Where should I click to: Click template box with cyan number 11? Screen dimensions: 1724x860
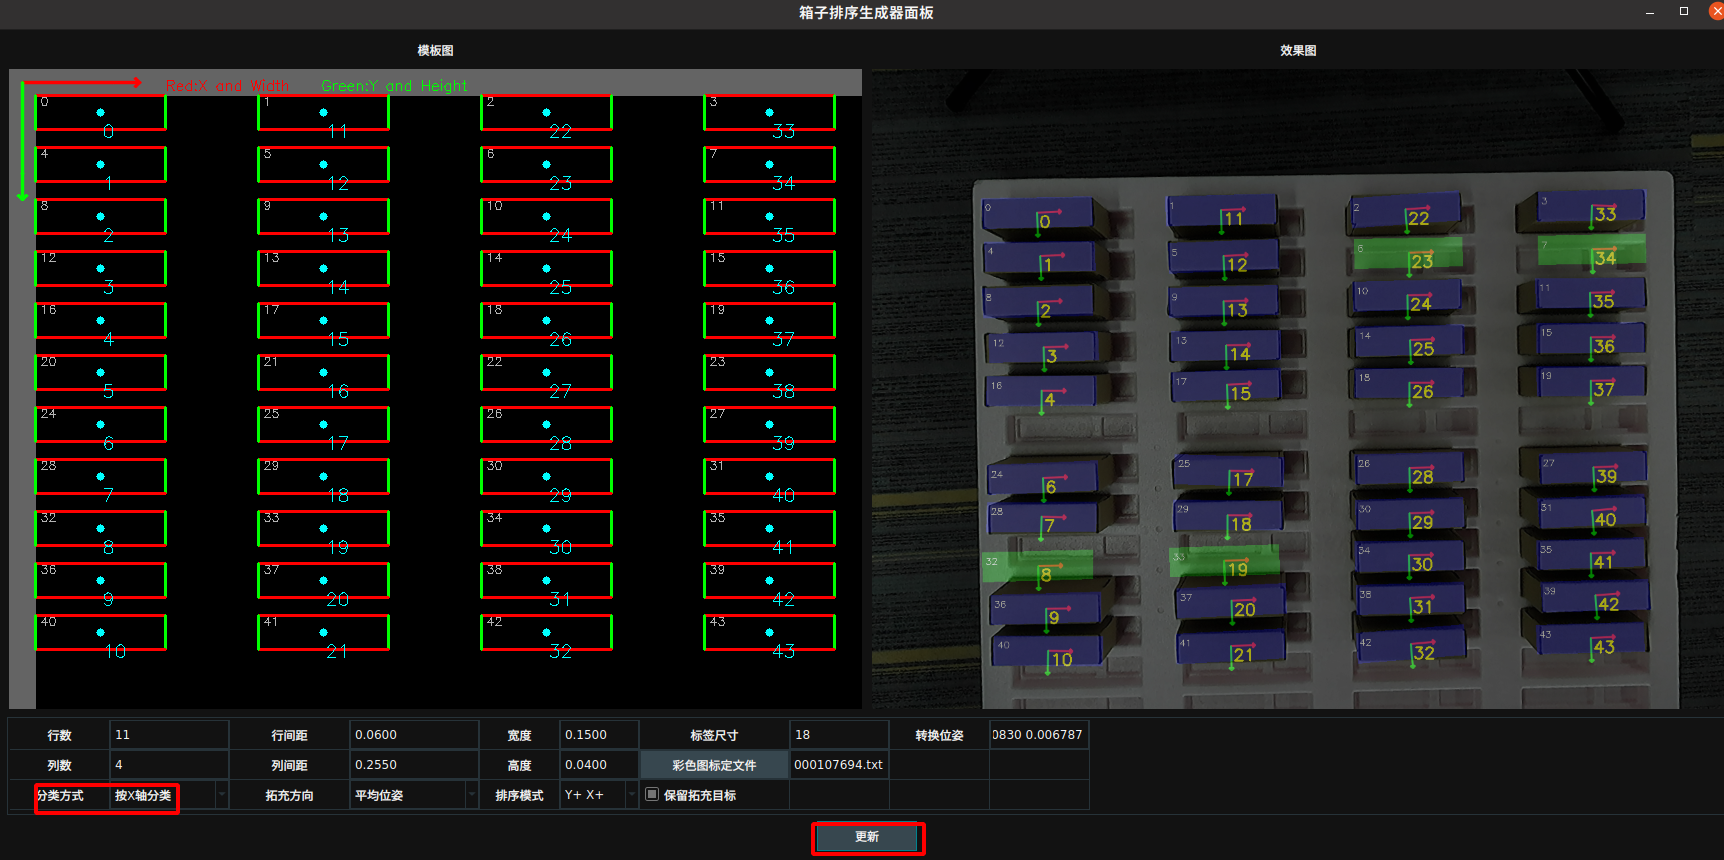click(324, 113)
